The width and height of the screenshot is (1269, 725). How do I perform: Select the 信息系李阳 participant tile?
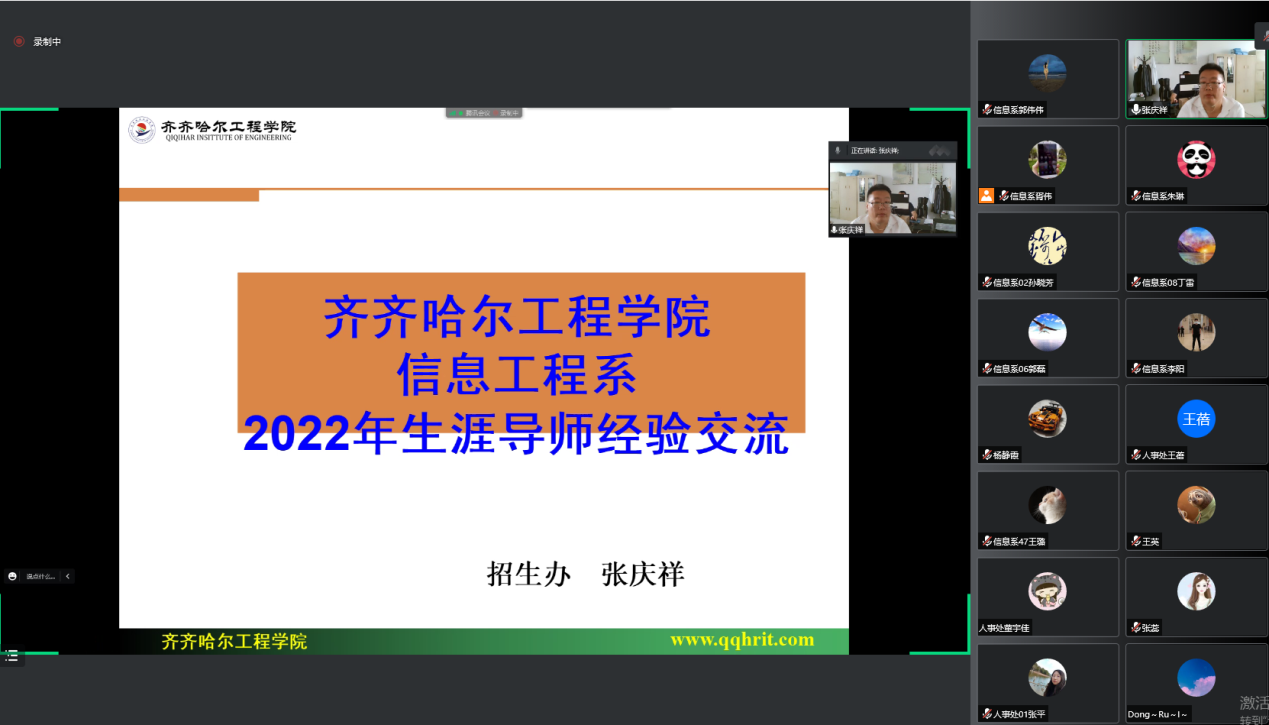click(x=1195, y=338)
